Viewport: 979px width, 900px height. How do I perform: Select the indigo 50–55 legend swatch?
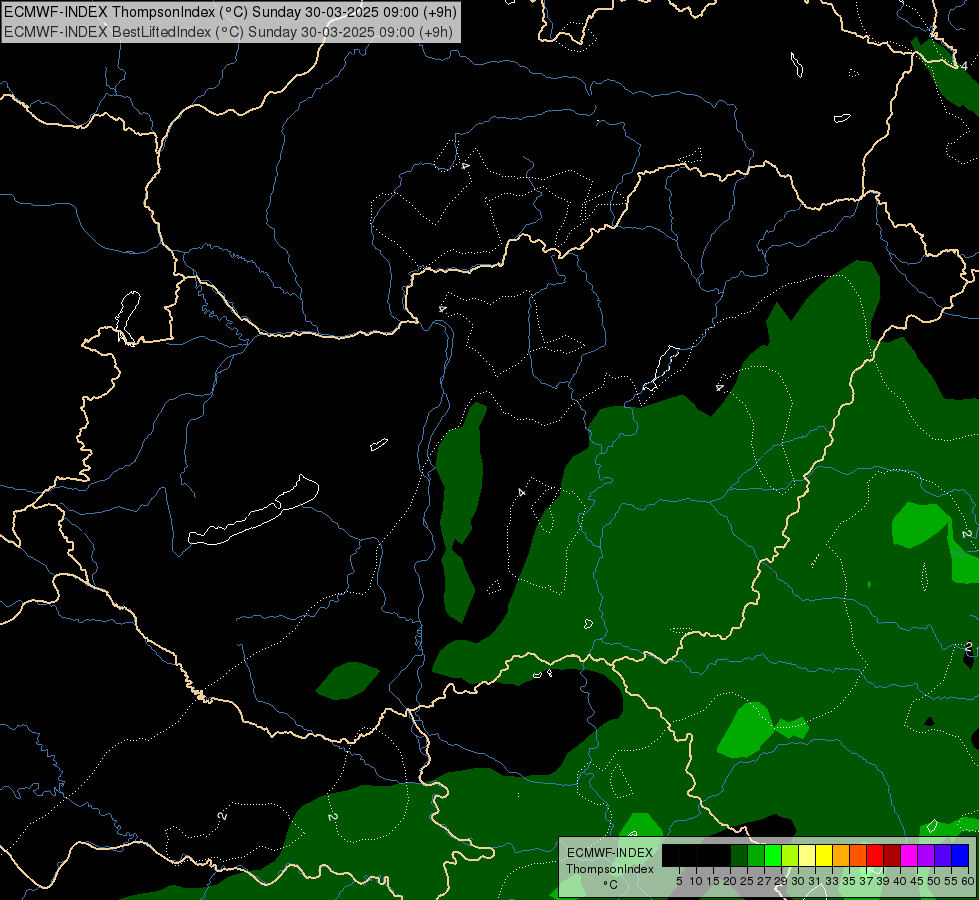click(943, 855)
